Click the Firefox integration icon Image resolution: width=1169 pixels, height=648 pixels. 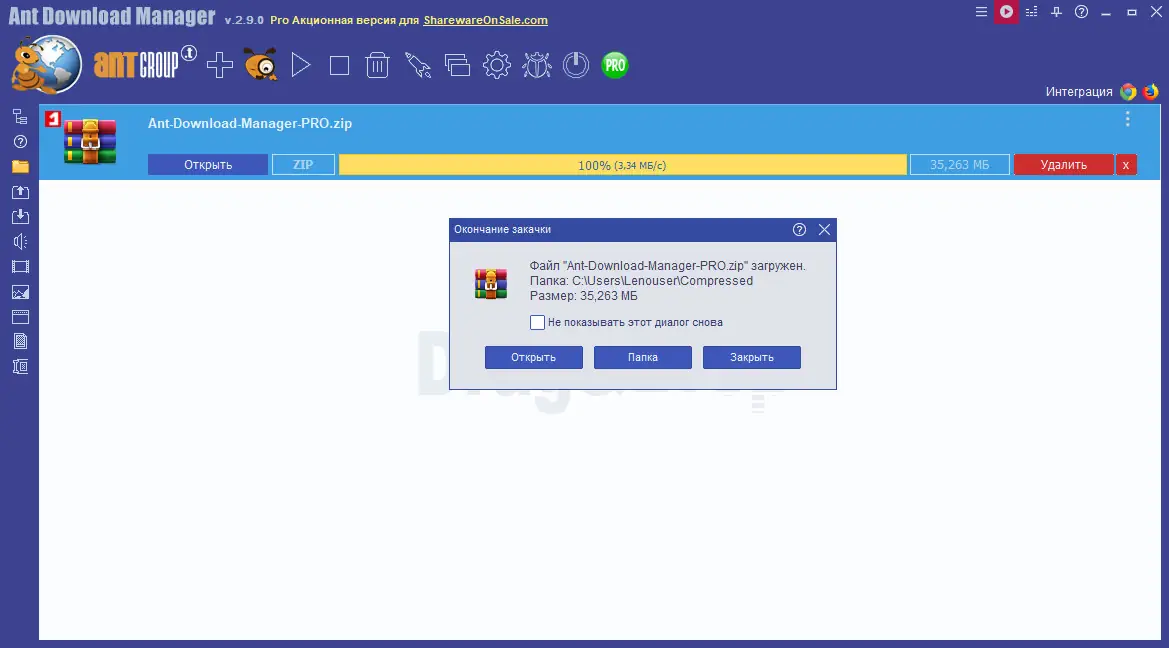tap(1151, 92)
